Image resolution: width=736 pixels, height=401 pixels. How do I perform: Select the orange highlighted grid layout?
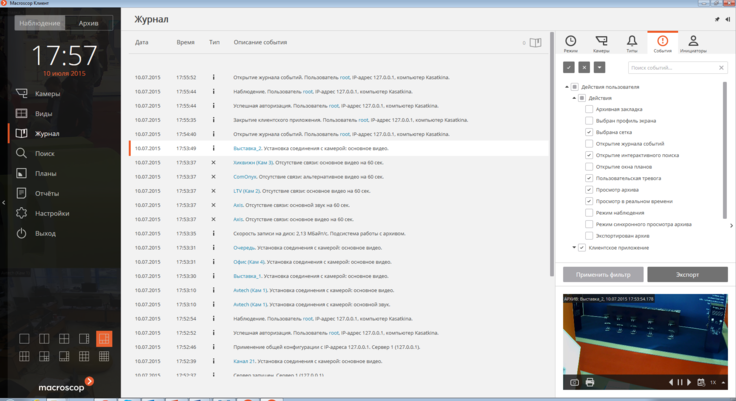[x=104, y=339]
